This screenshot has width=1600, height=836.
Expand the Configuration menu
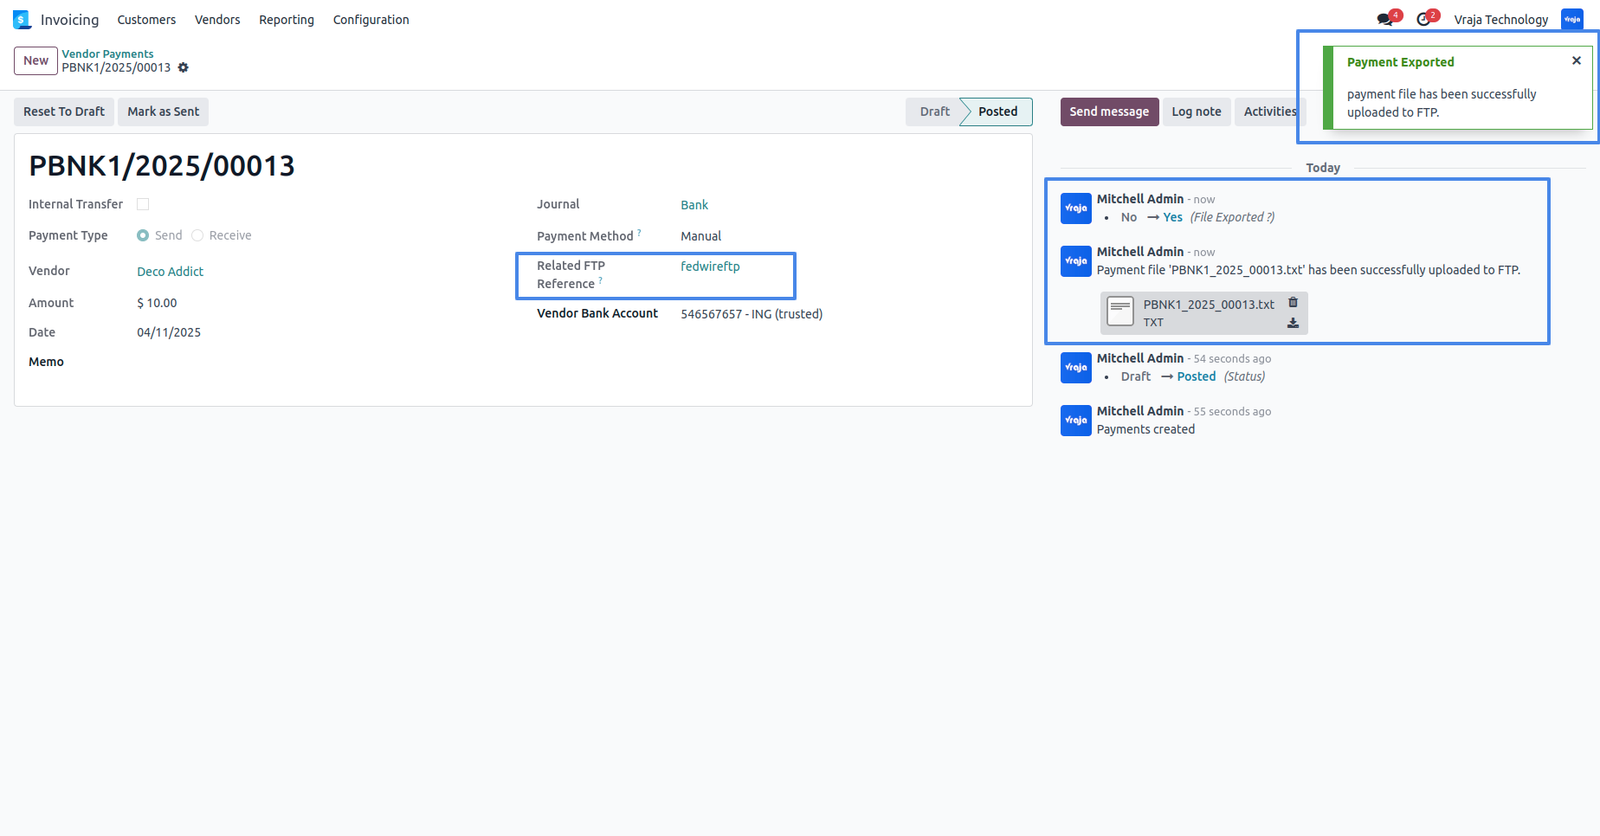[371, 20]
